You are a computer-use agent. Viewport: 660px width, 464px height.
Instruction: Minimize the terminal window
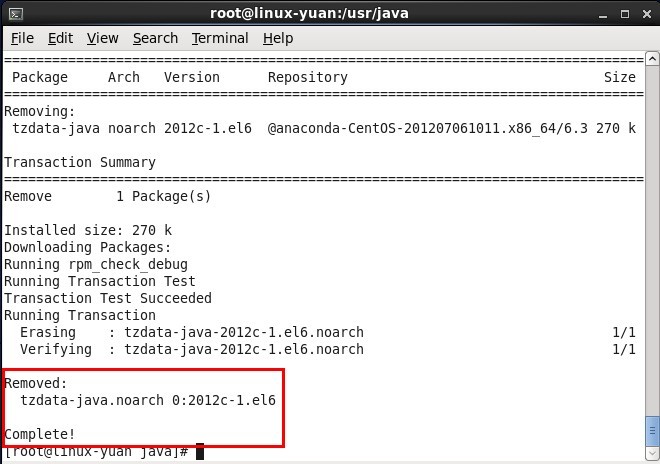[598, 13]
